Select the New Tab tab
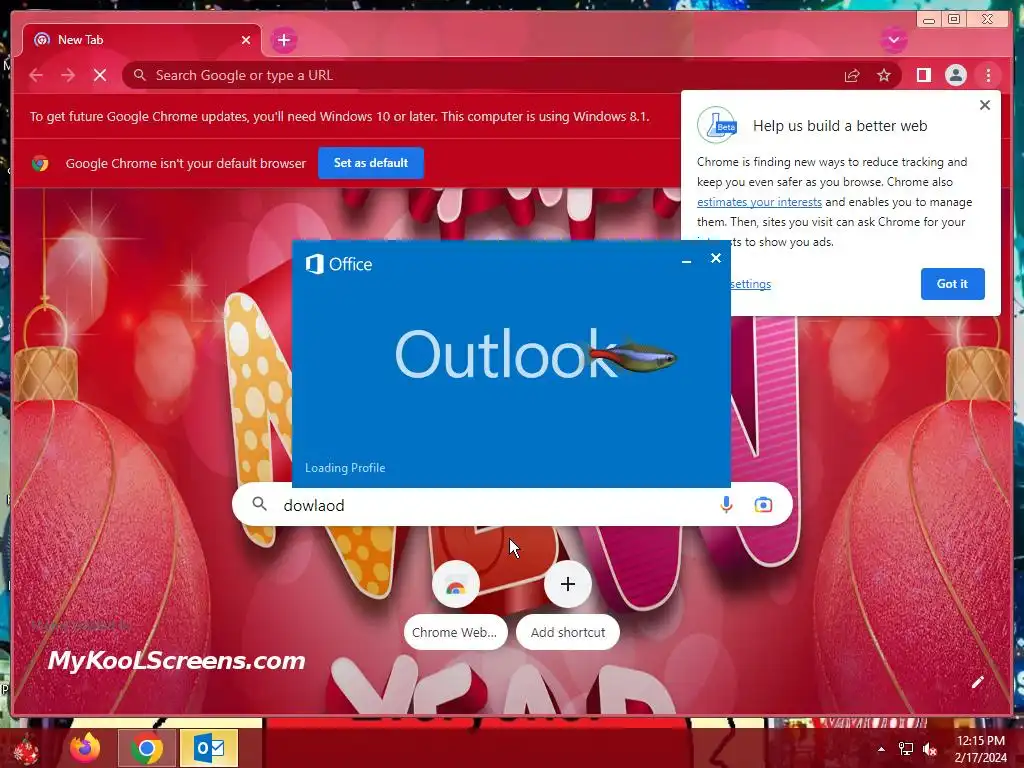 coord(141,40)
